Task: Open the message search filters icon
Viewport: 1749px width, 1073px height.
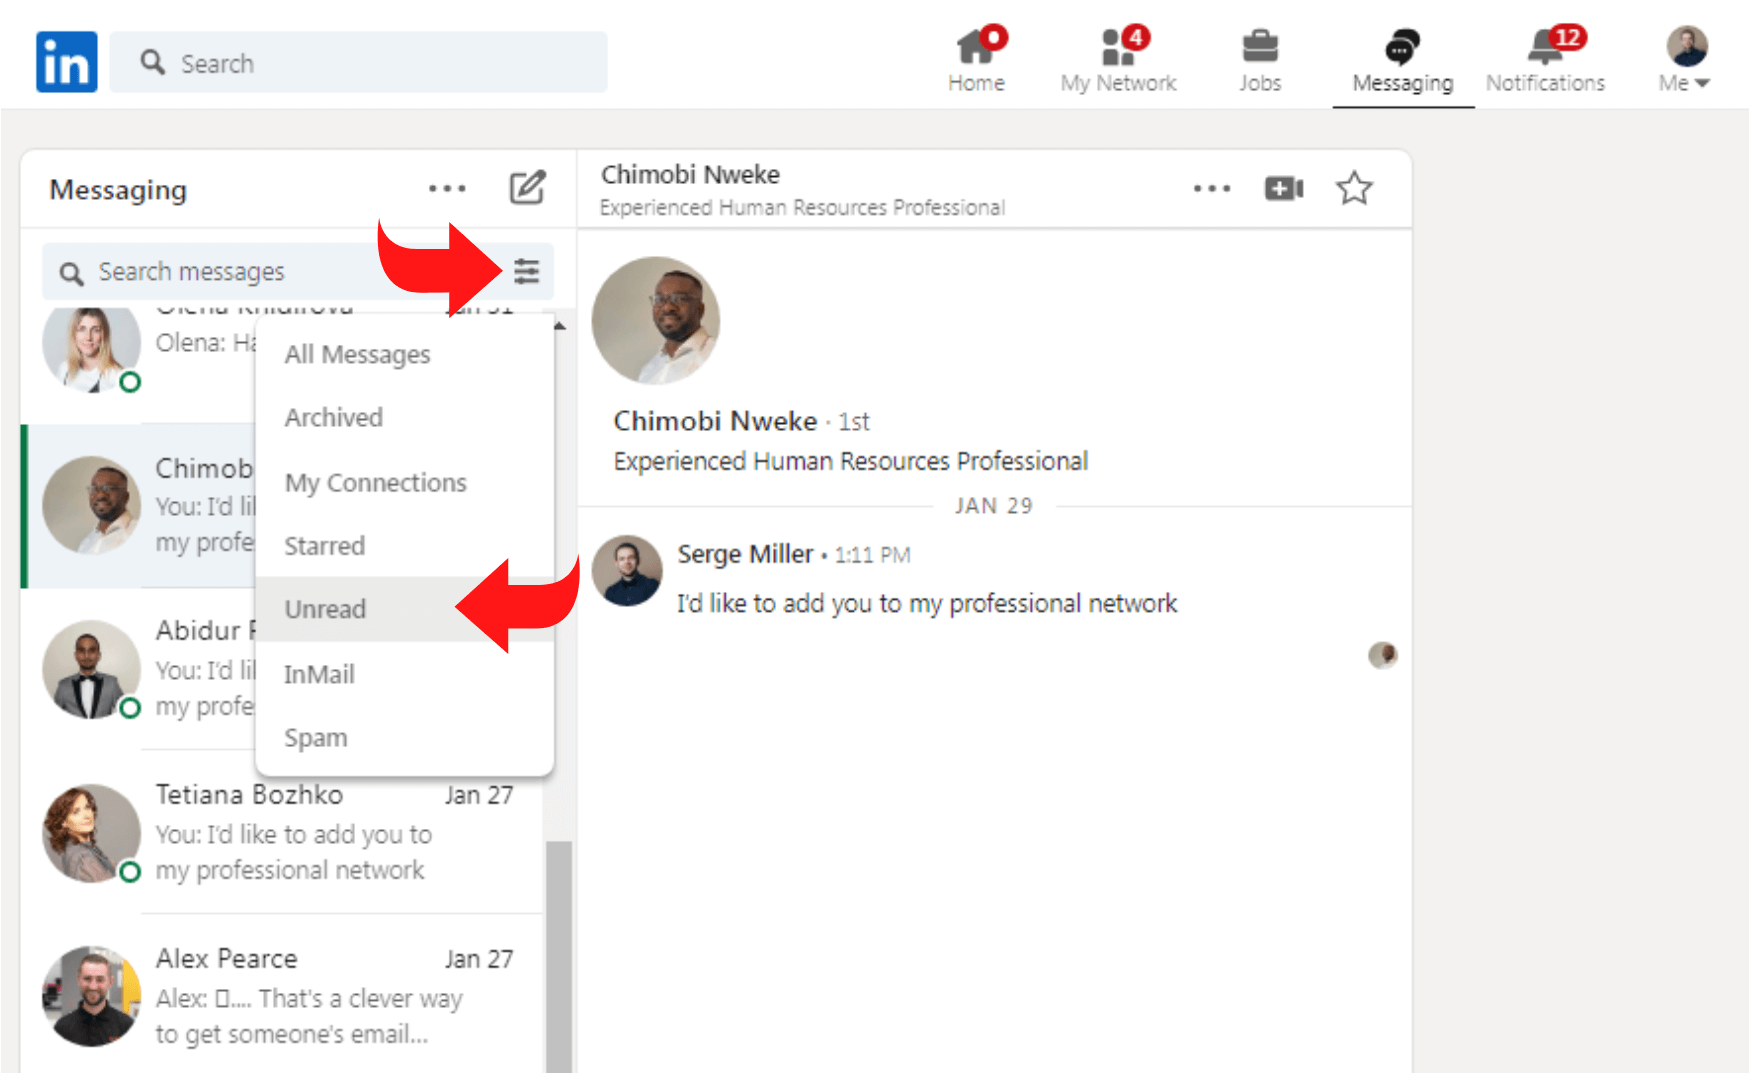Action: tap(527, 271)
